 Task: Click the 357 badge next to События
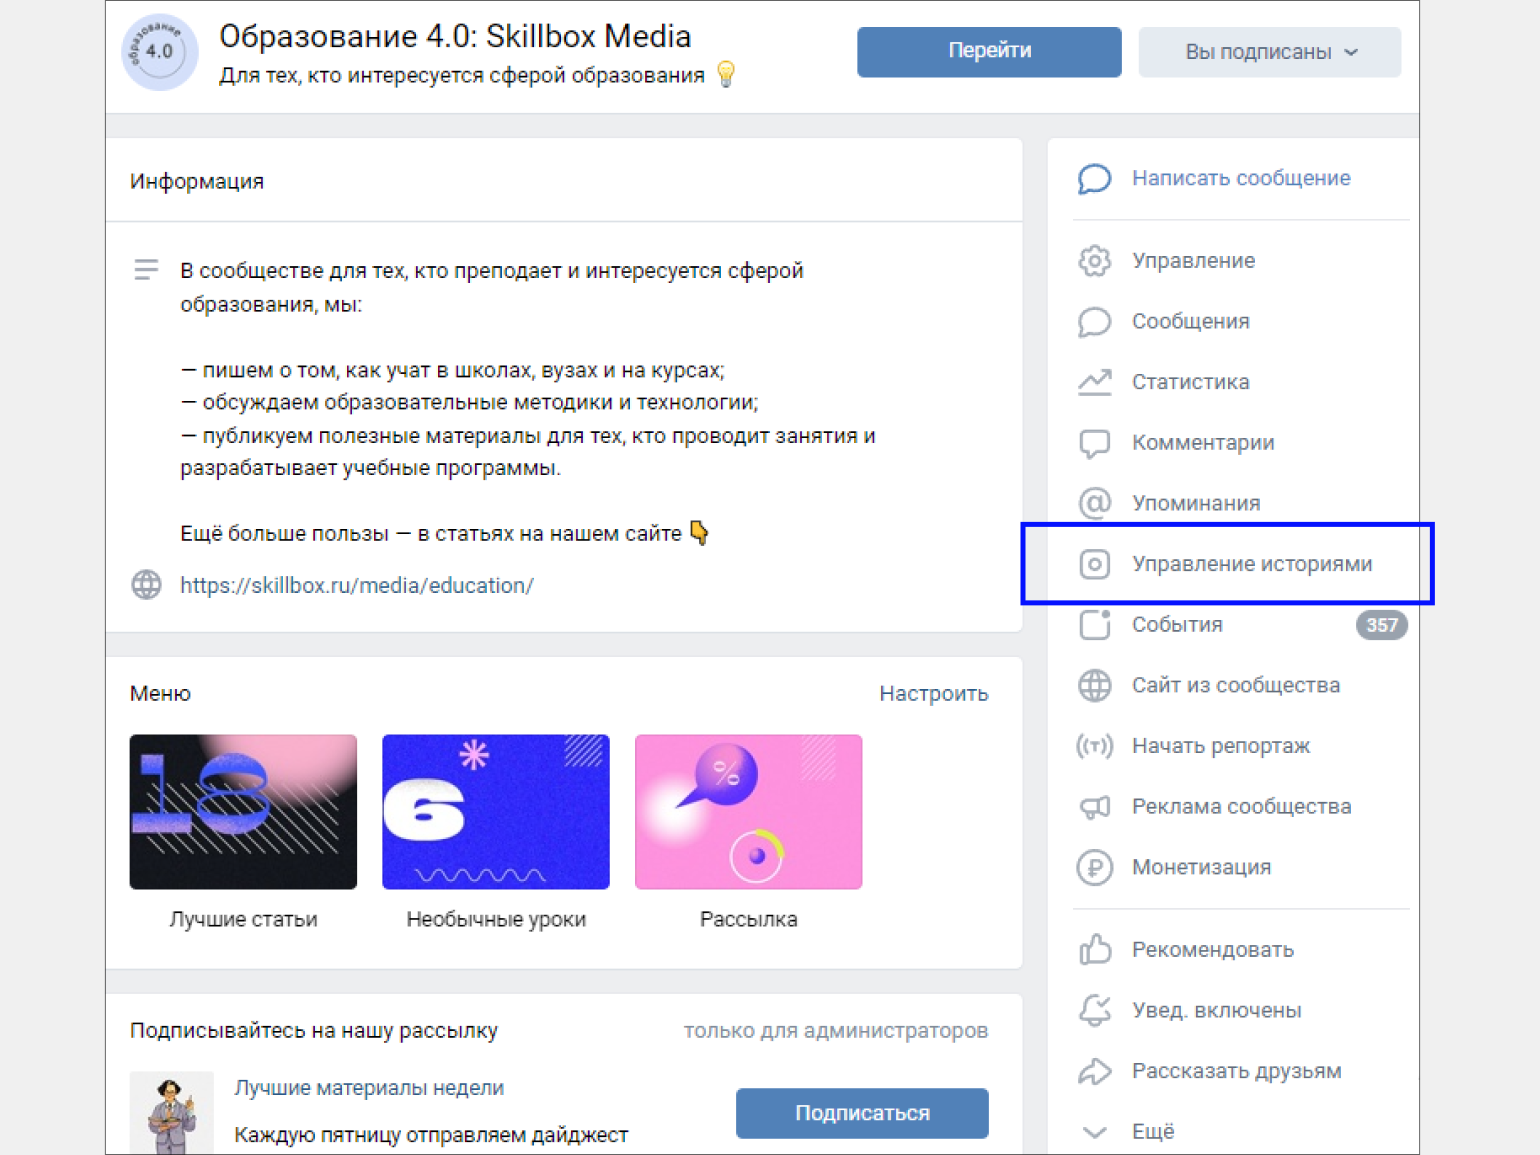(x=1381, y=625)
